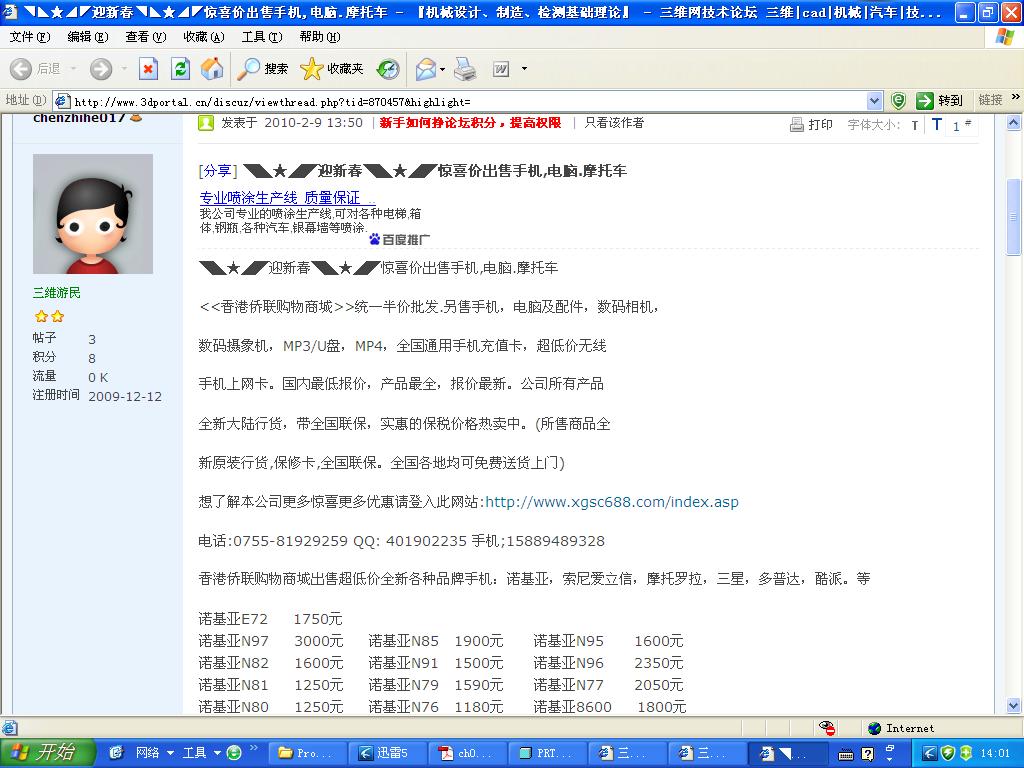1024x768 pixels.
Task: Click the Windows 开始 Start button
Action: pyautogui.click(x=47, y=752)
